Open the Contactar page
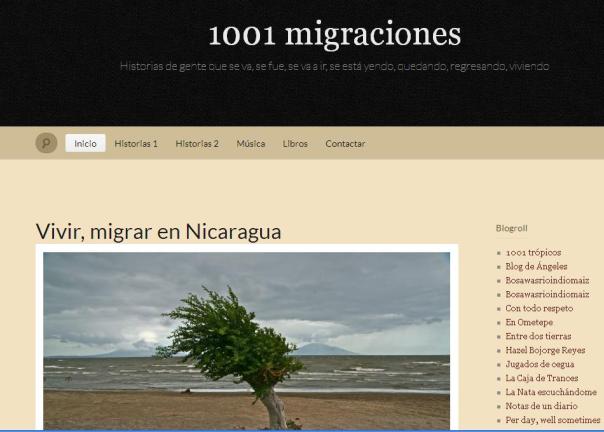 (x=345, y=144)
